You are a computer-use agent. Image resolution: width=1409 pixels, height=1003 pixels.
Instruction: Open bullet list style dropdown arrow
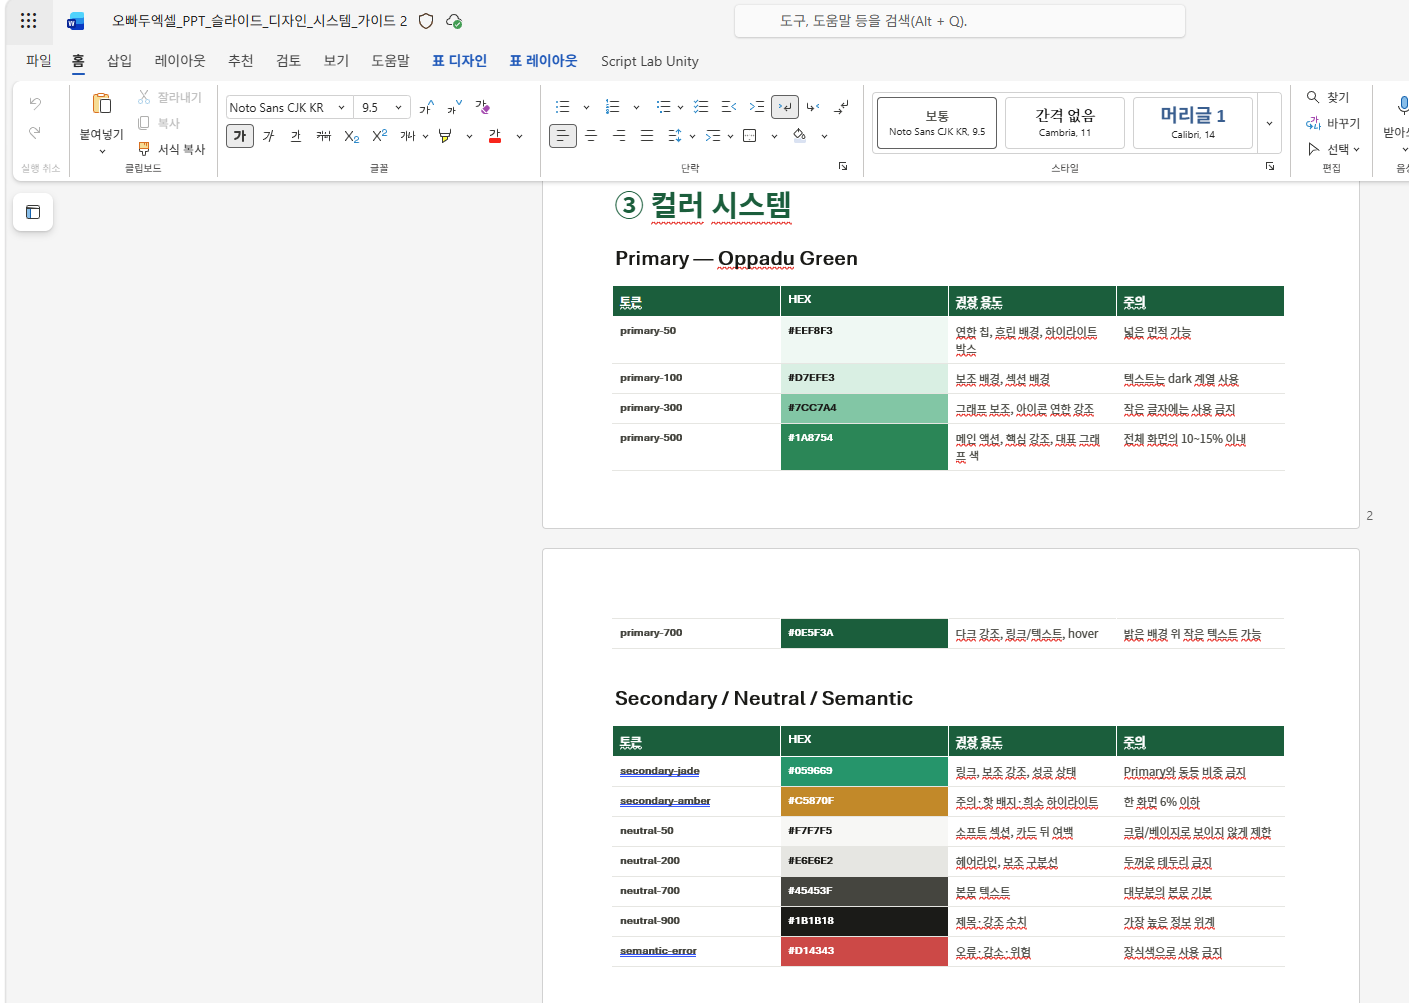[x=586, y=107]
